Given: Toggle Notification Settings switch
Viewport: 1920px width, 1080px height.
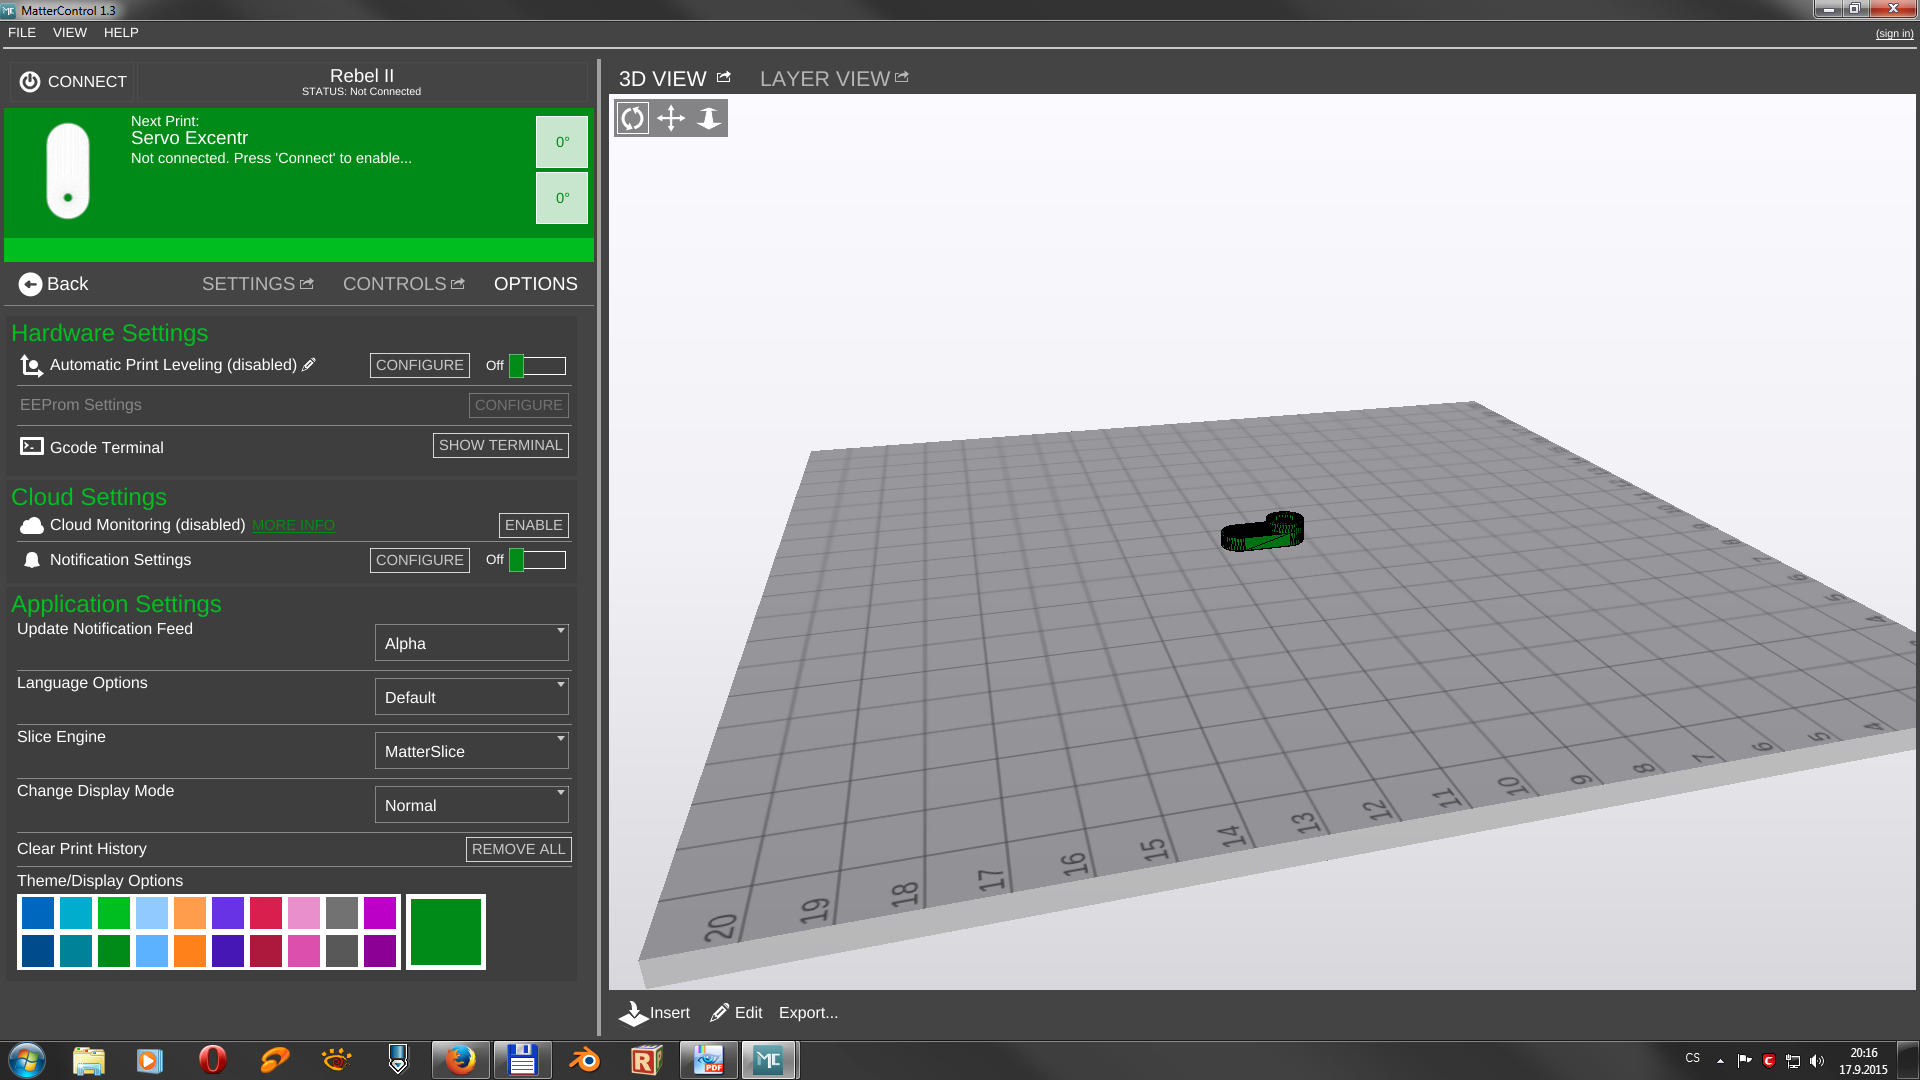Looking at the screenshot, I should coord(538,560).
